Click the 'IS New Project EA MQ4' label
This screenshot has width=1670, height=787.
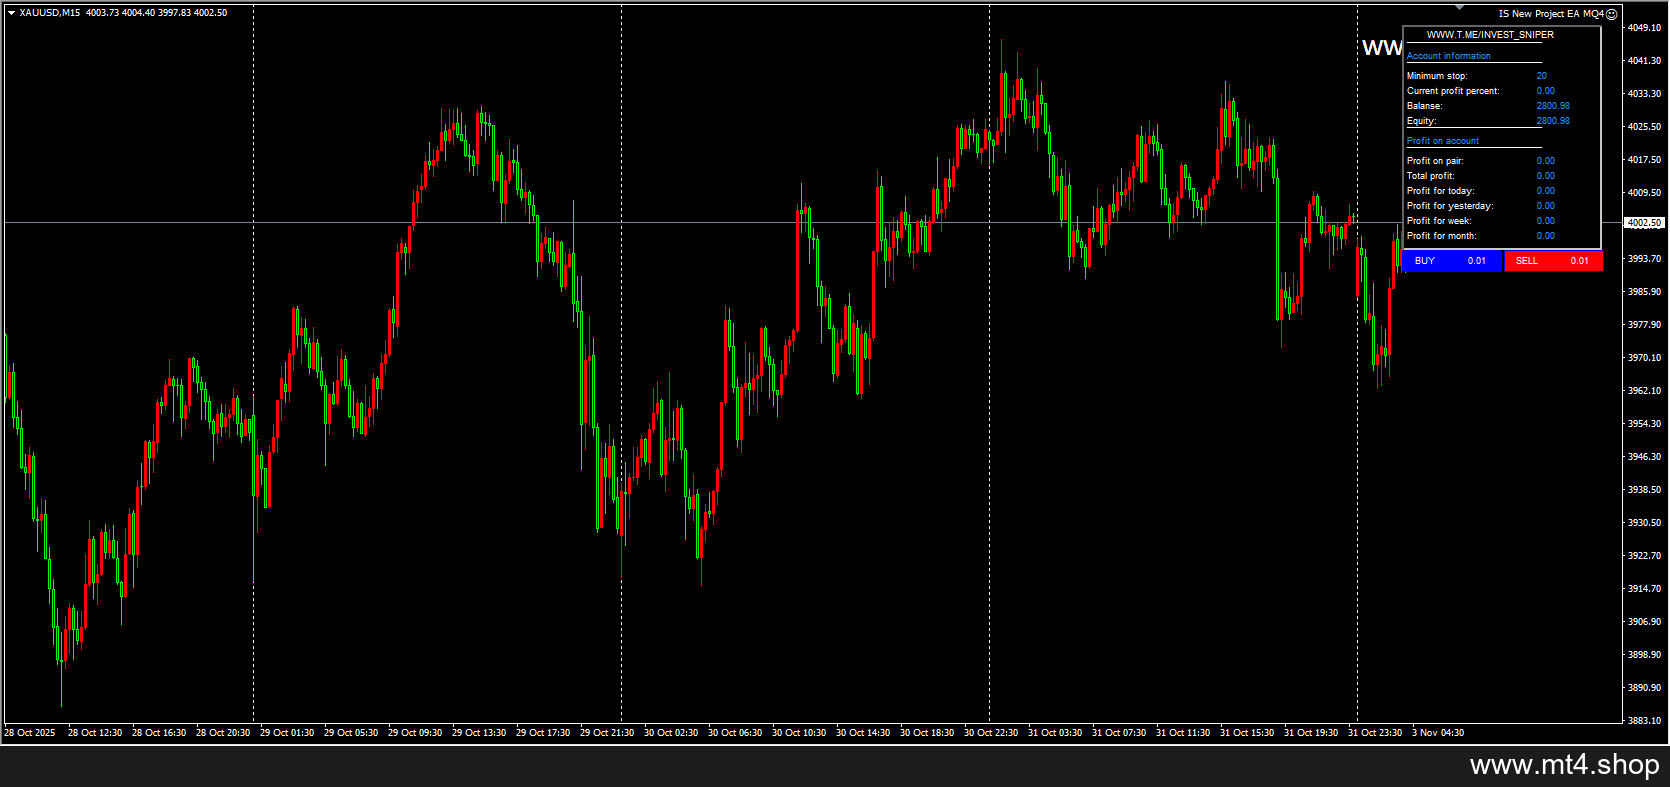[x=1550, y=14]
